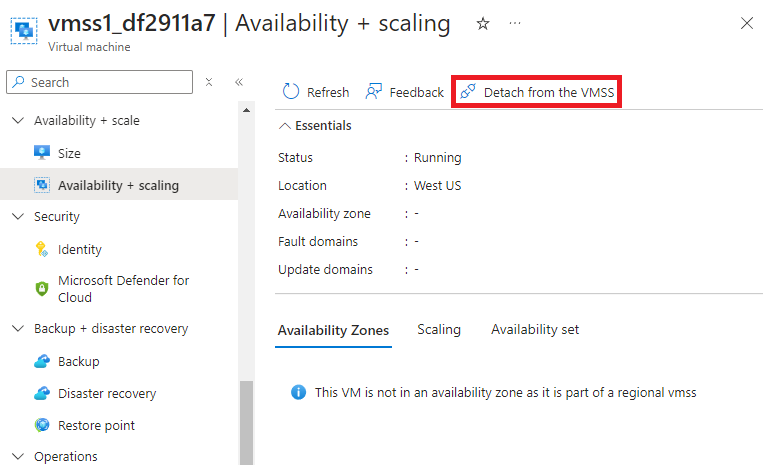Favorite this page with the star icon

(x=483, y=24)
